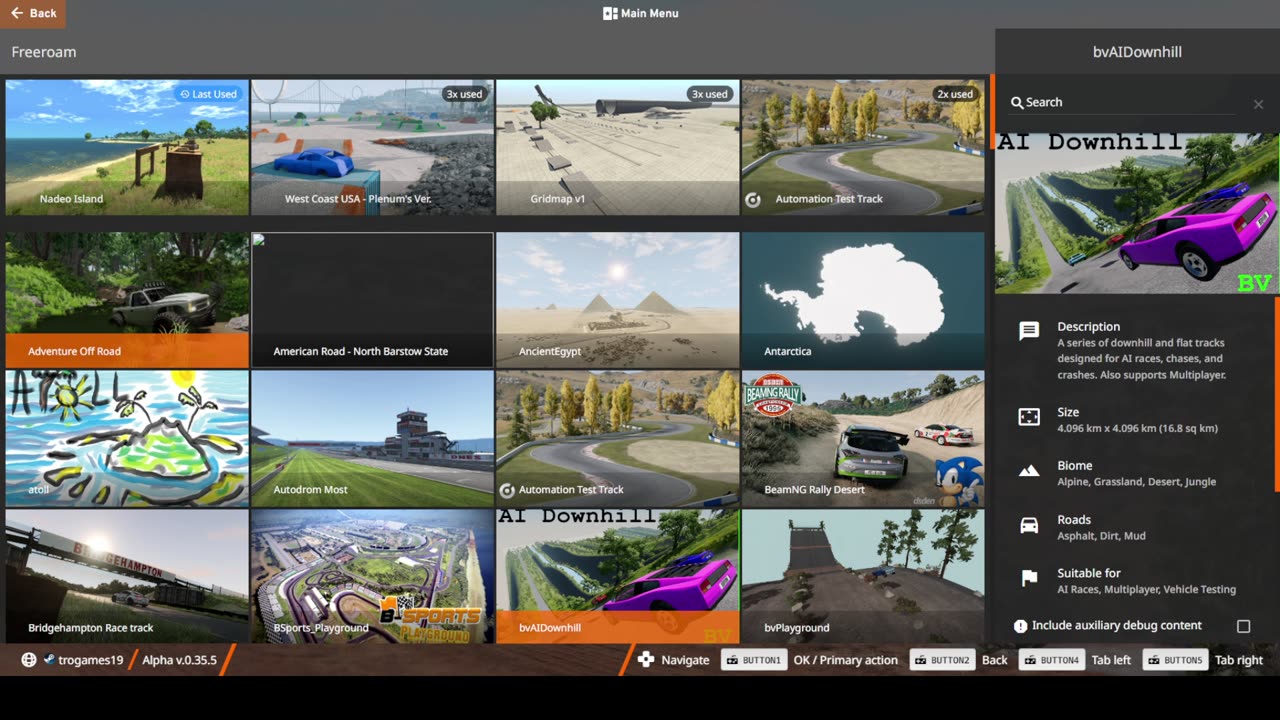The image size is (1280, 720).
Task: Click the Alpine, Grassland, Desert, Jungle text
Action: click(x=1136, y=482)
